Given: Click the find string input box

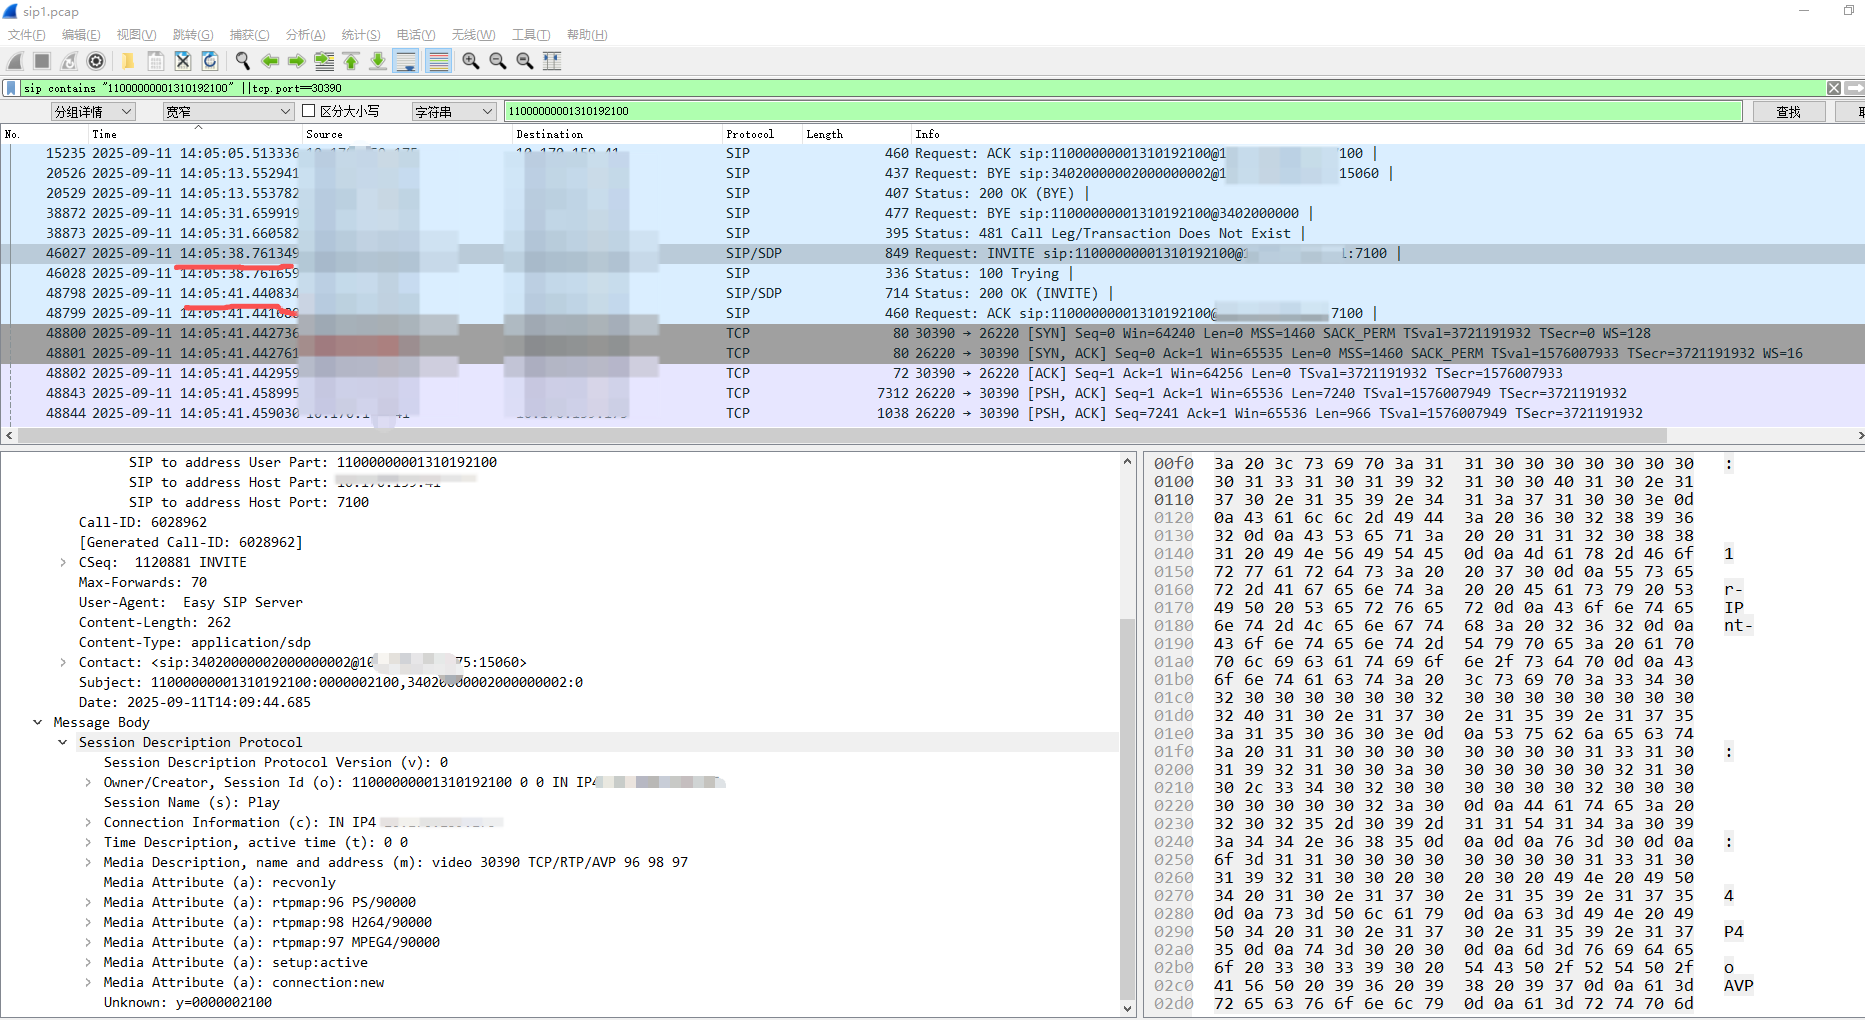Looking at the screenshot, I should [1123, 111].
